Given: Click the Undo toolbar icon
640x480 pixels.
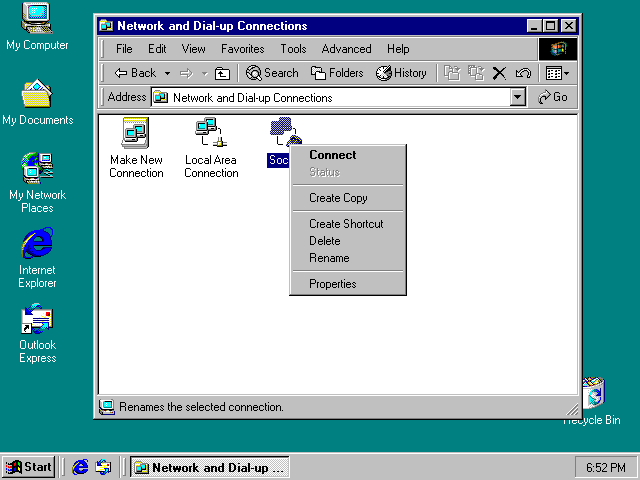Looking at the screenshot, I should pyautogui.click(x=523, y=73).
